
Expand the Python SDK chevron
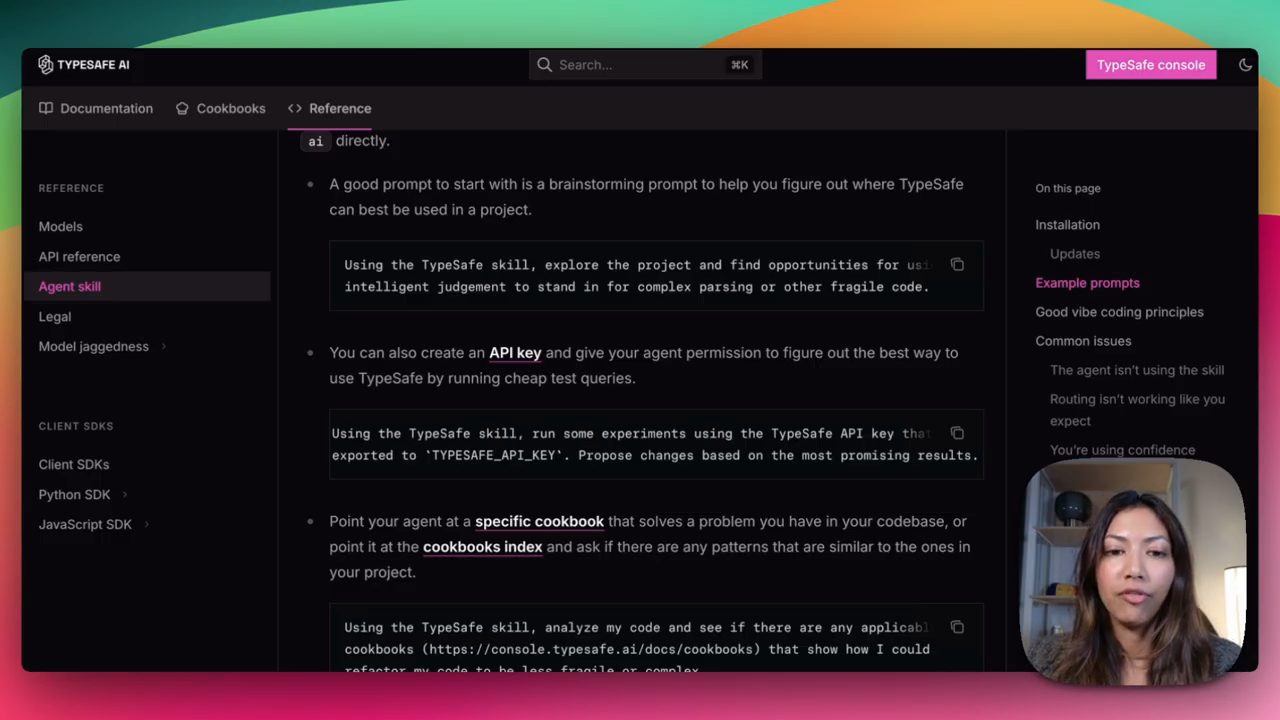(125, 495)
